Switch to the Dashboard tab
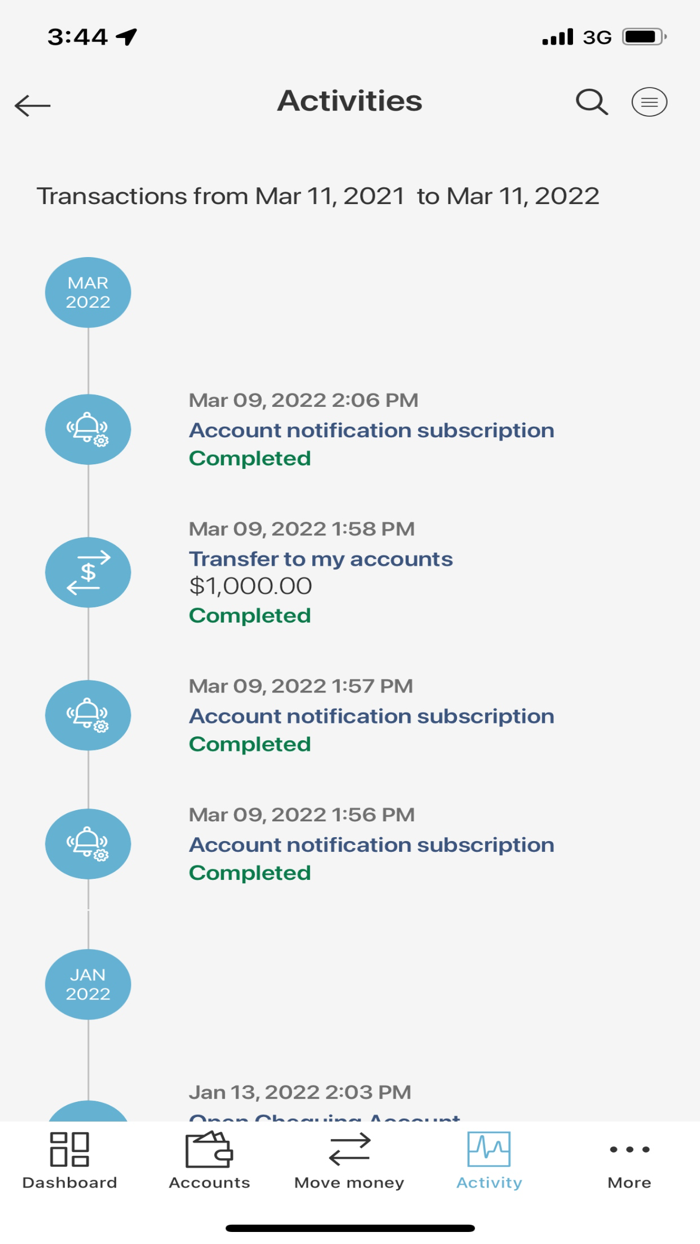The image size is (700, 1244). coord(69,1162)
